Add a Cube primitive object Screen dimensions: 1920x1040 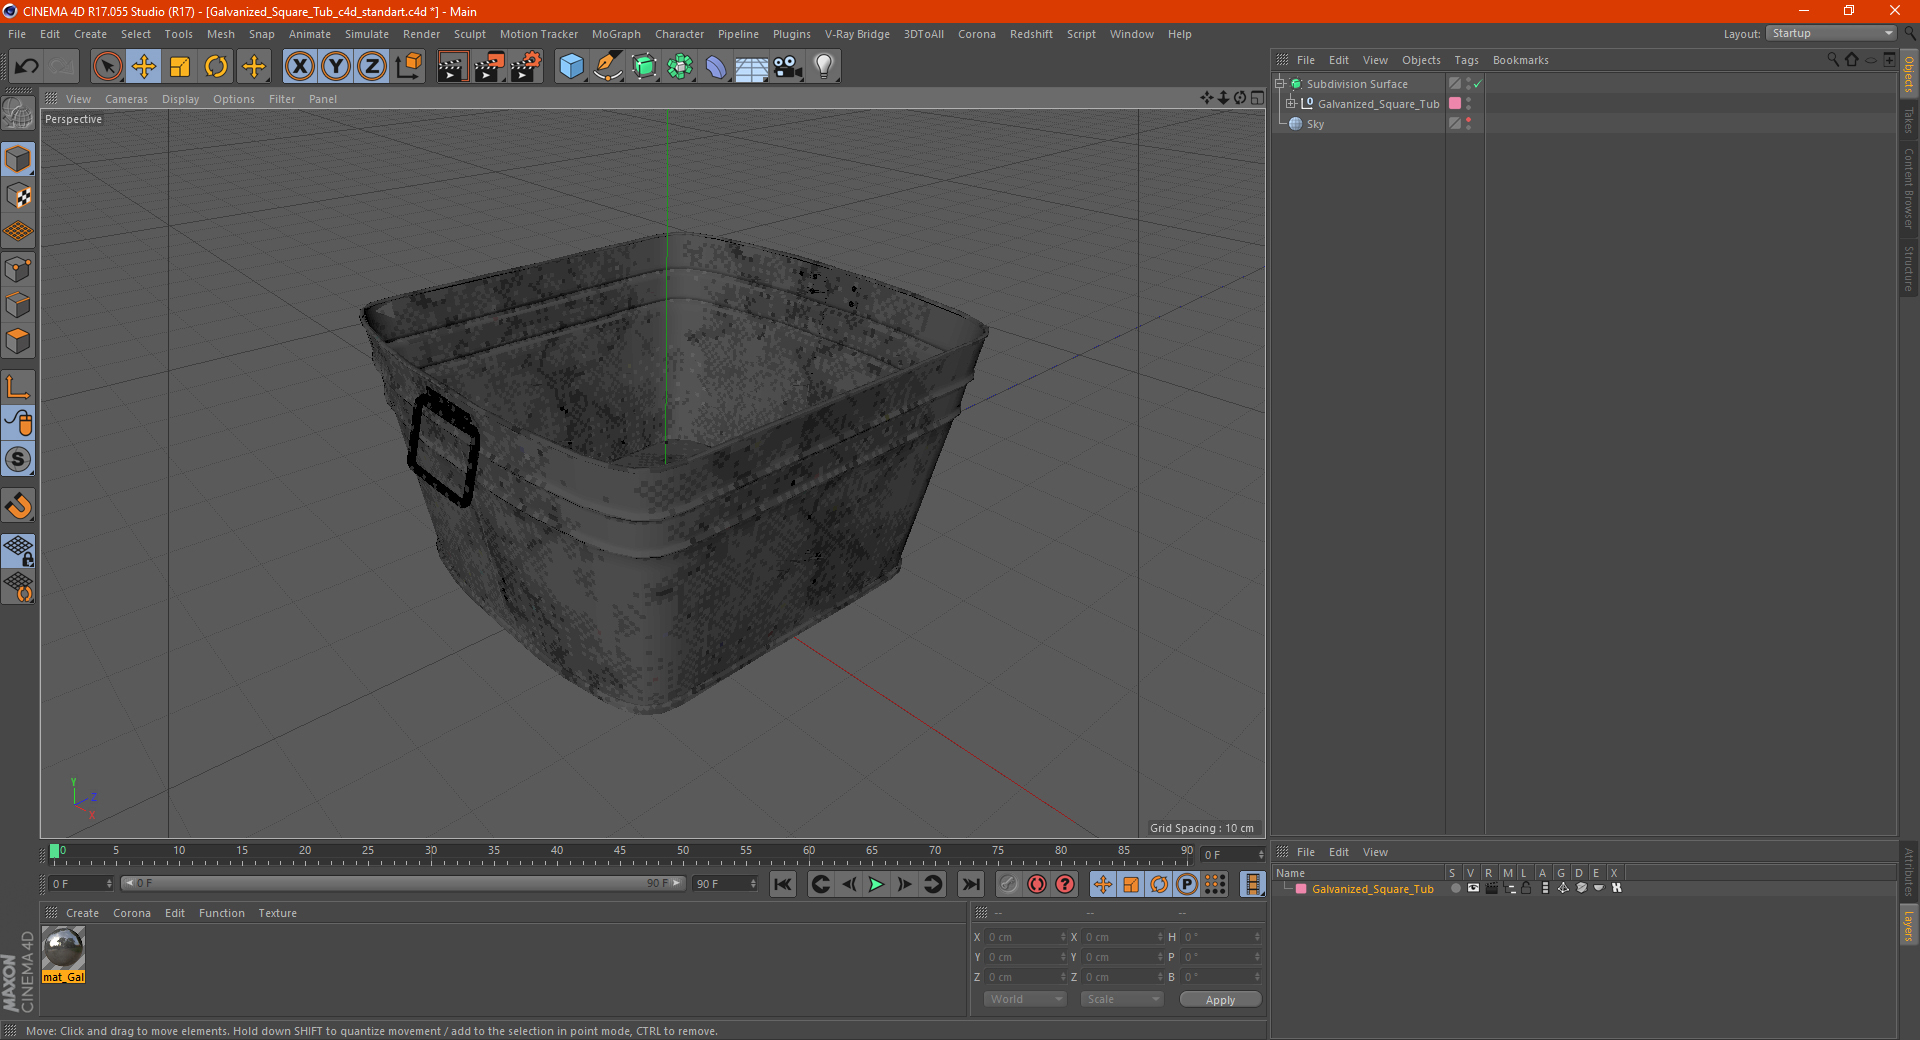point(571,67)
